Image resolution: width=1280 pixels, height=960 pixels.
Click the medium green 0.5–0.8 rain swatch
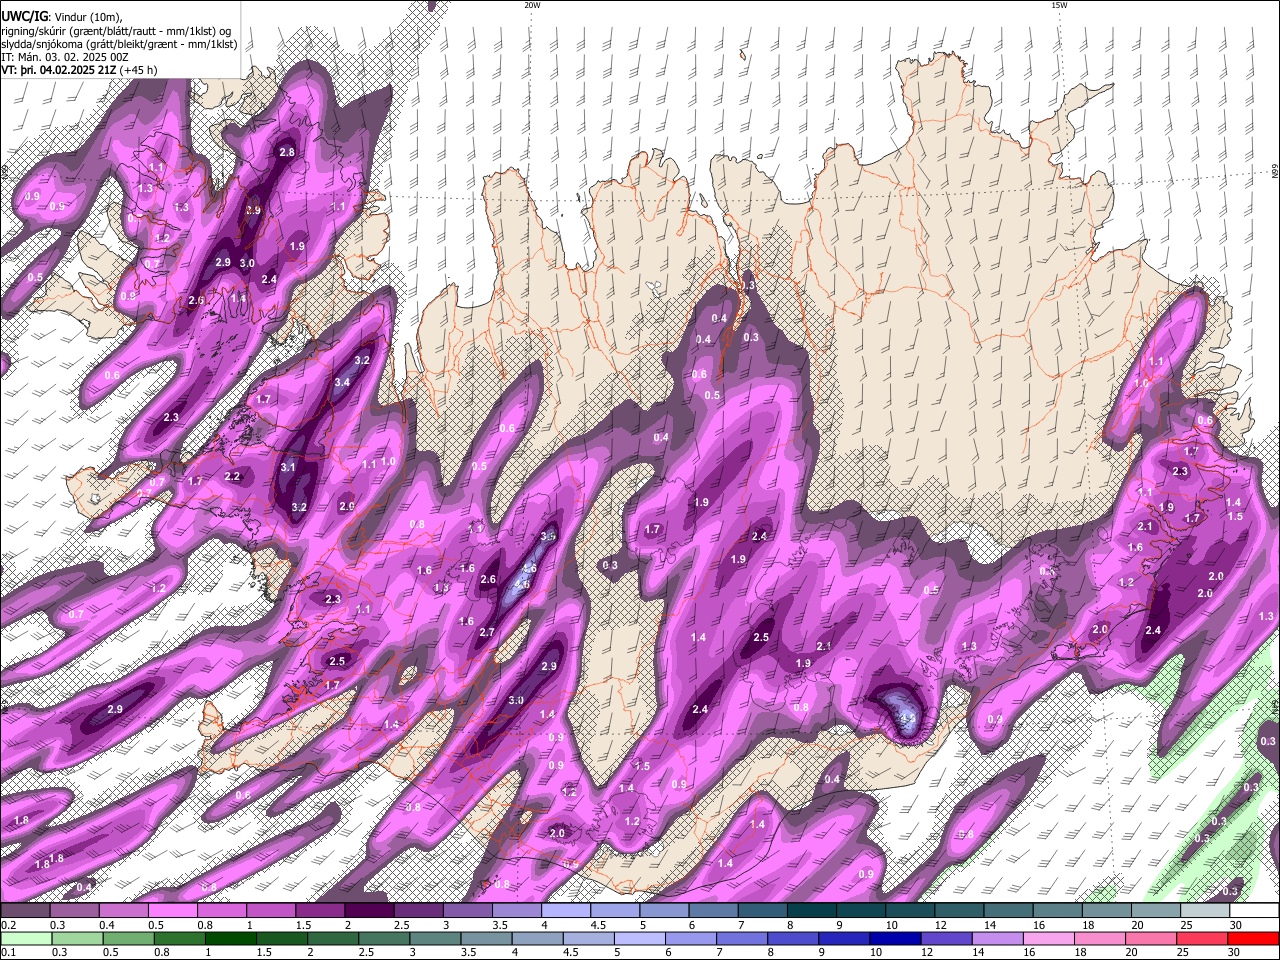128,939
